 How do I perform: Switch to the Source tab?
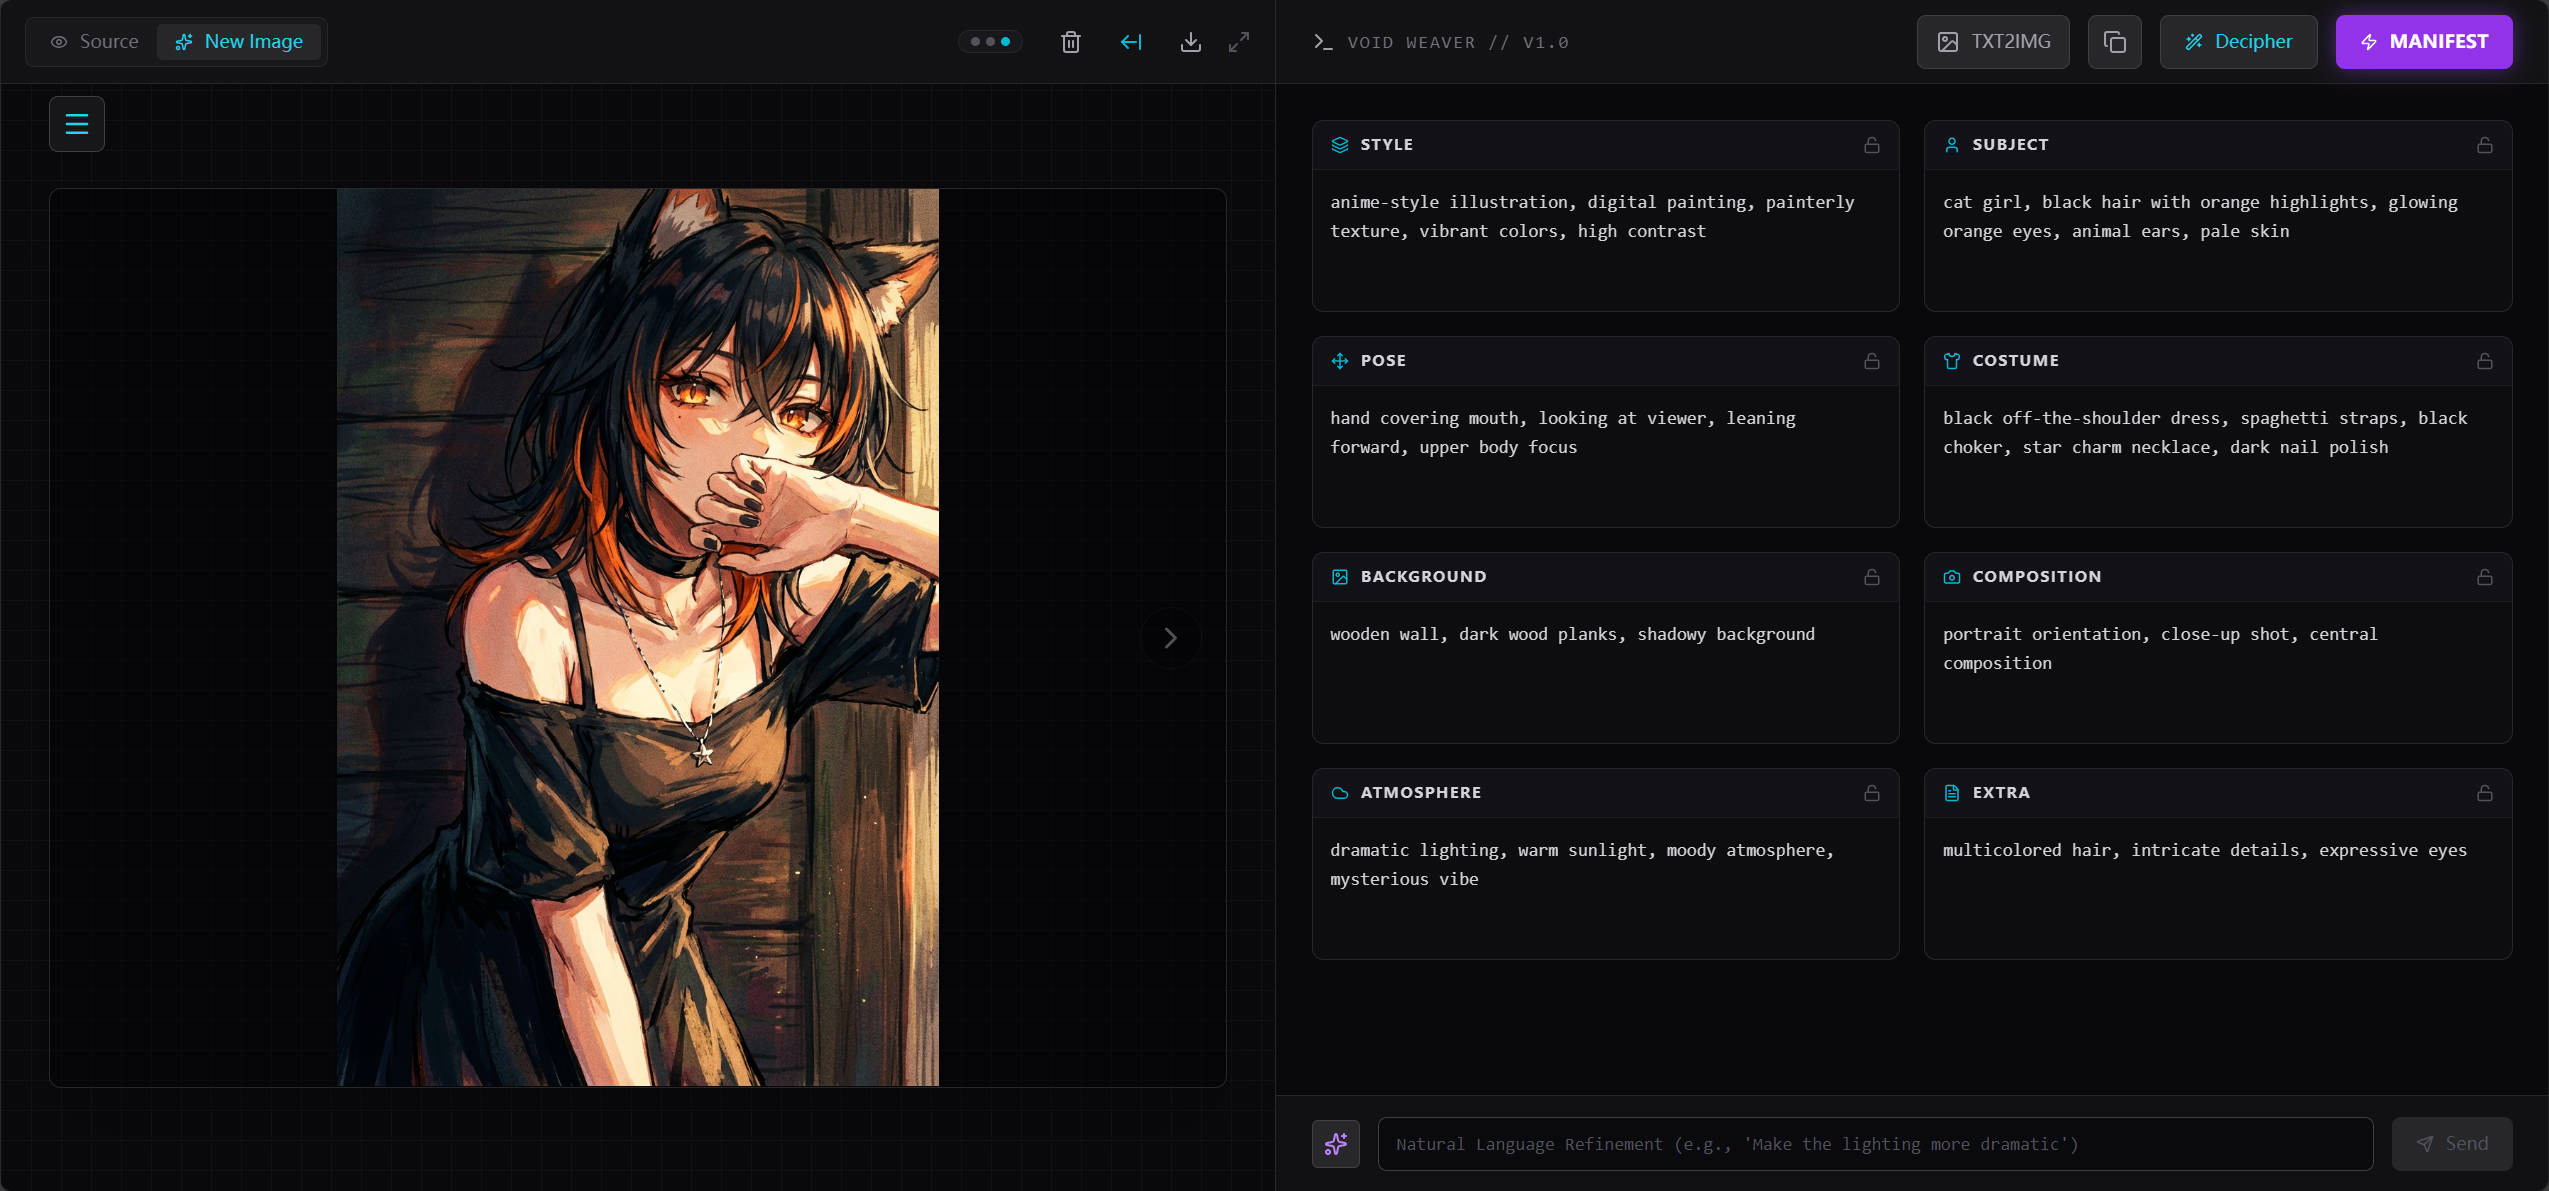[95, 42]
